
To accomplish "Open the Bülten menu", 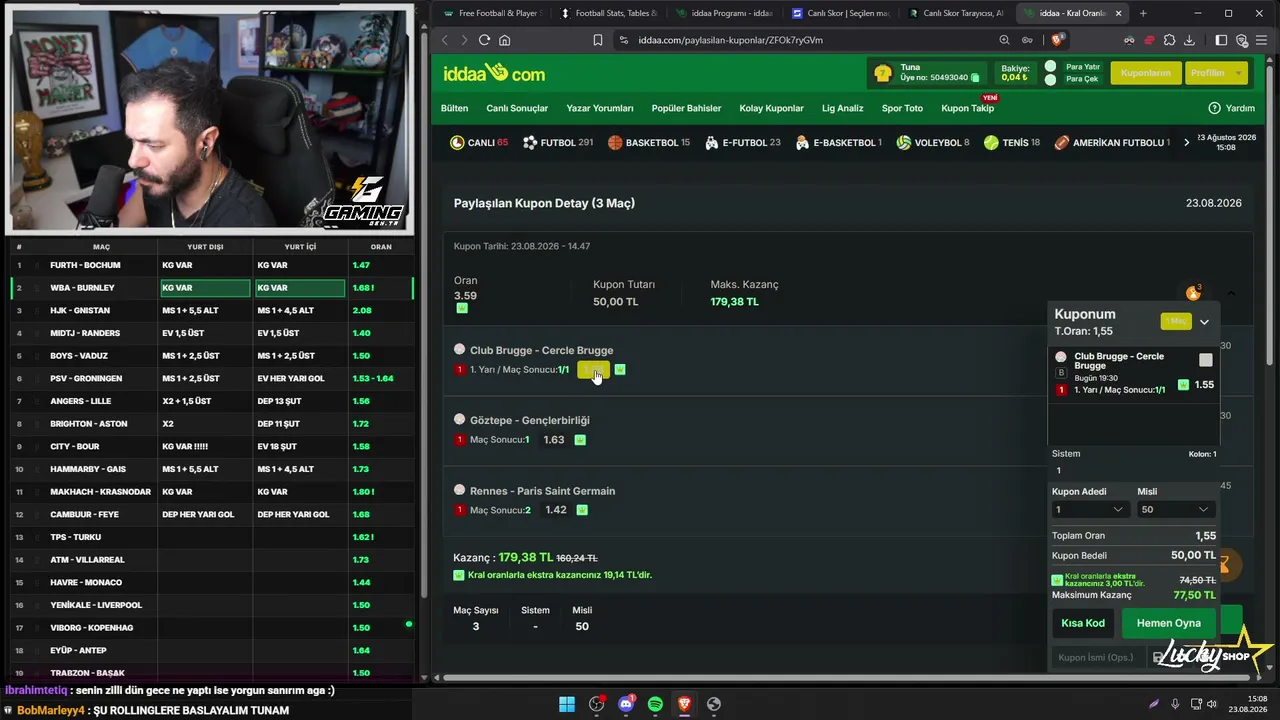I will point(454,108).
